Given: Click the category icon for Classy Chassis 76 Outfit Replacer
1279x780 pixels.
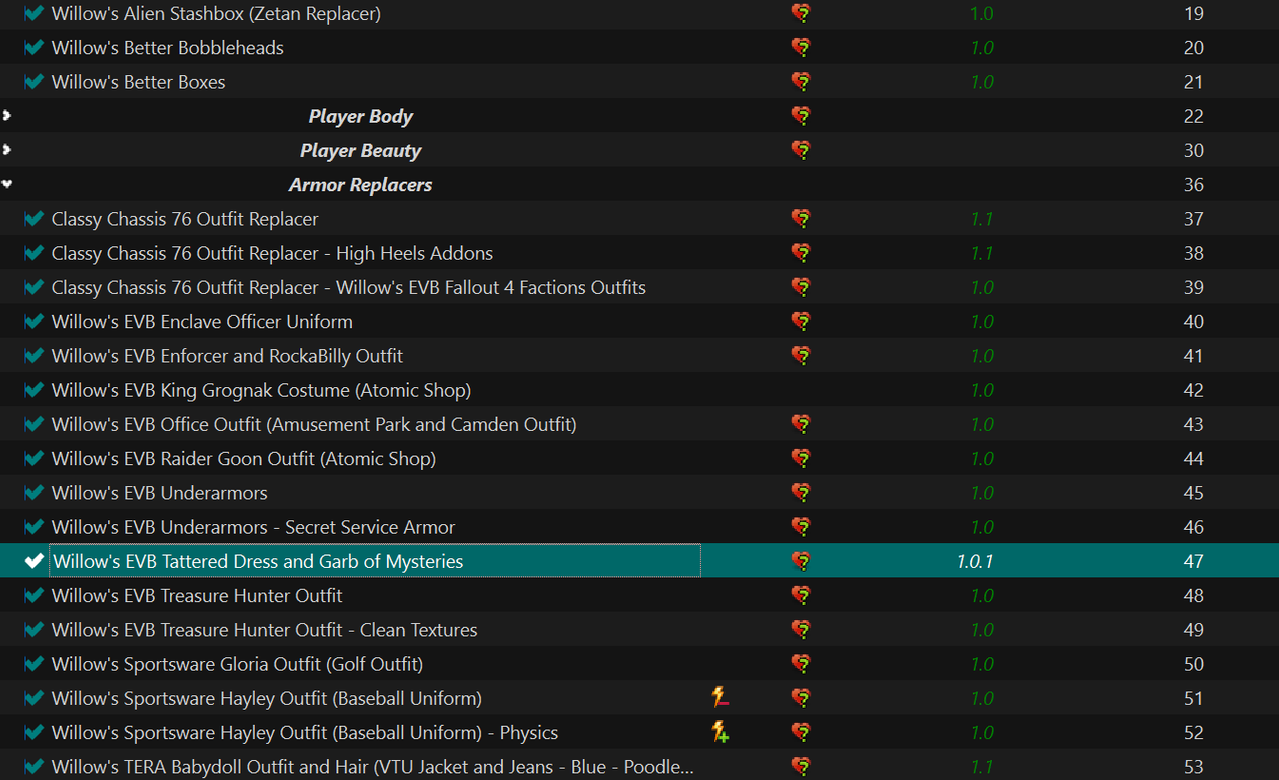Looking at the screenshot, I should point(801,219).
